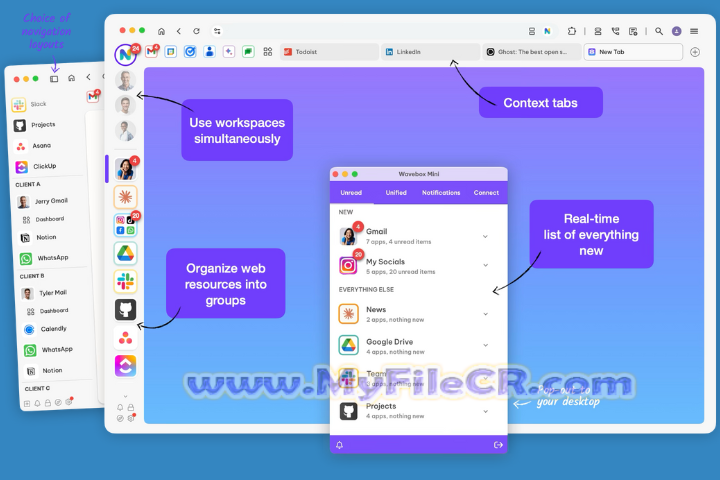Open the hamburger menu in toolbar
Image resolution: width=720 pixels, height=480 pixels.
click(694, 31)
